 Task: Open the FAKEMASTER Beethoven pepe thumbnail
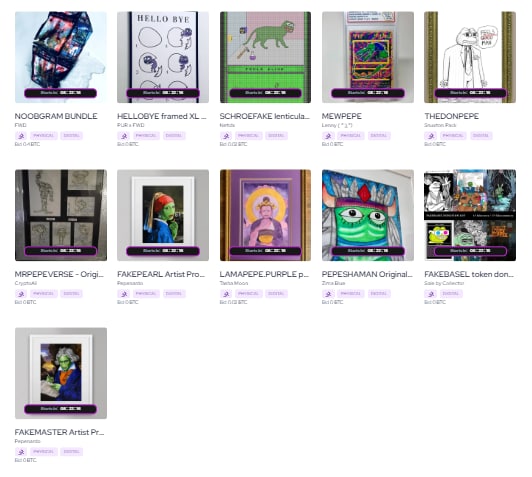[61, 373]
